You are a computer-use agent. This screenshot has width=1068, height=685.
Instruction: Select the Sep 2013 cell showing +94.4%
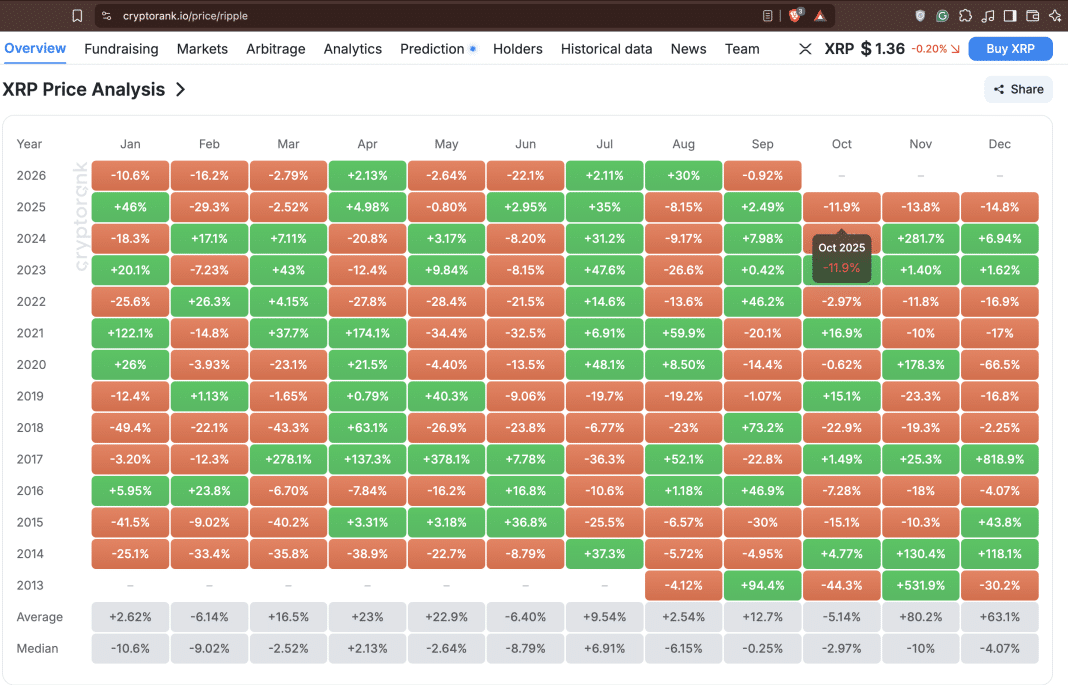click(762, 586)
